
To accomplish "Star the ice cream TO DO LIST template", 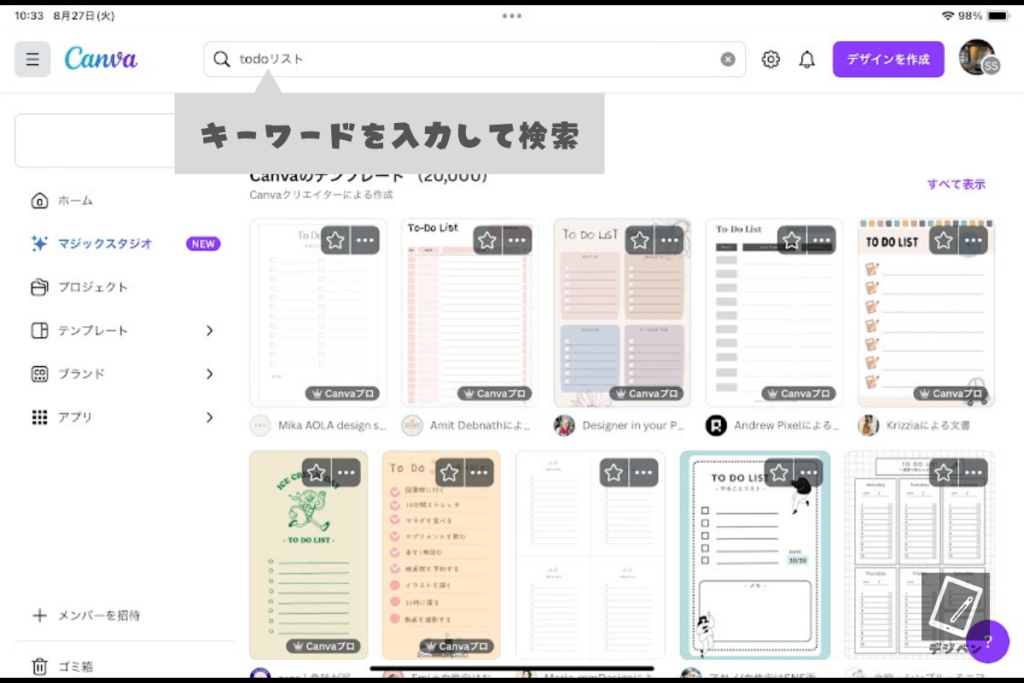I will click(317, 472).
